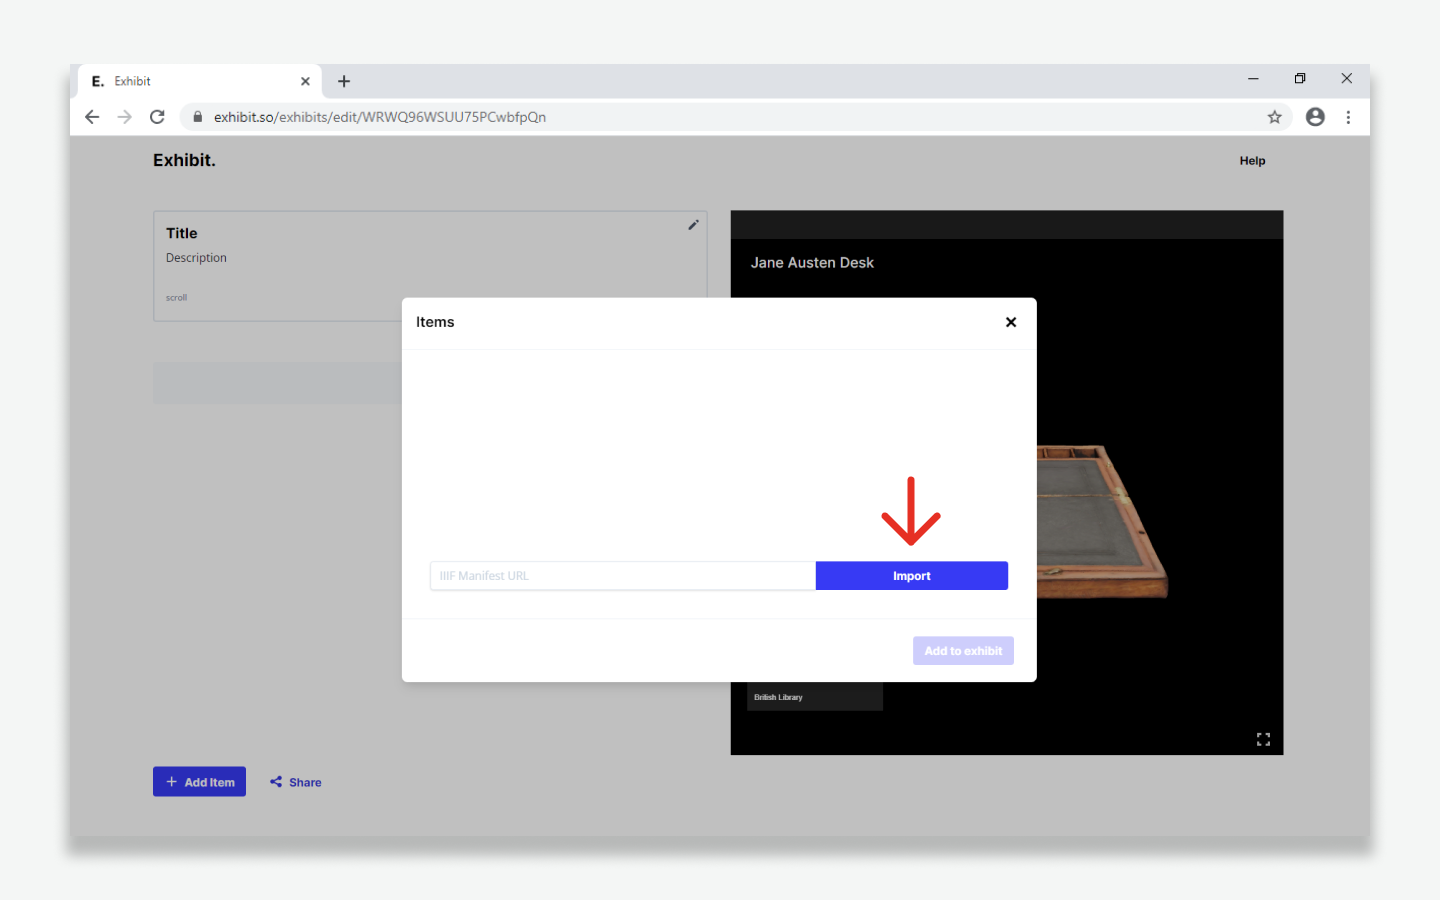Click the Exhibit. logo

pos(184,160)
